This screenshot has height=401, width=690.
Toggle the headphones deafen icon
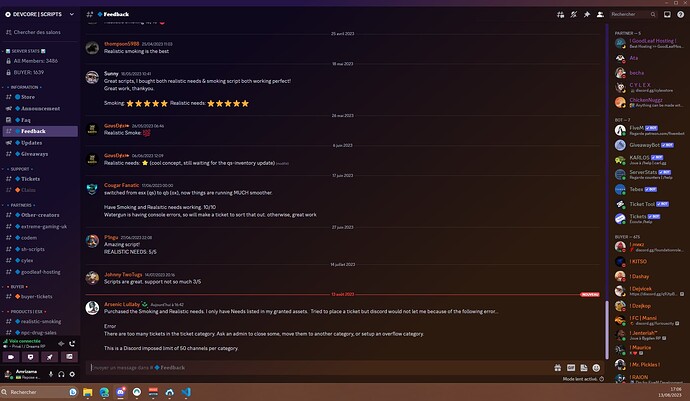click(61, 374)
